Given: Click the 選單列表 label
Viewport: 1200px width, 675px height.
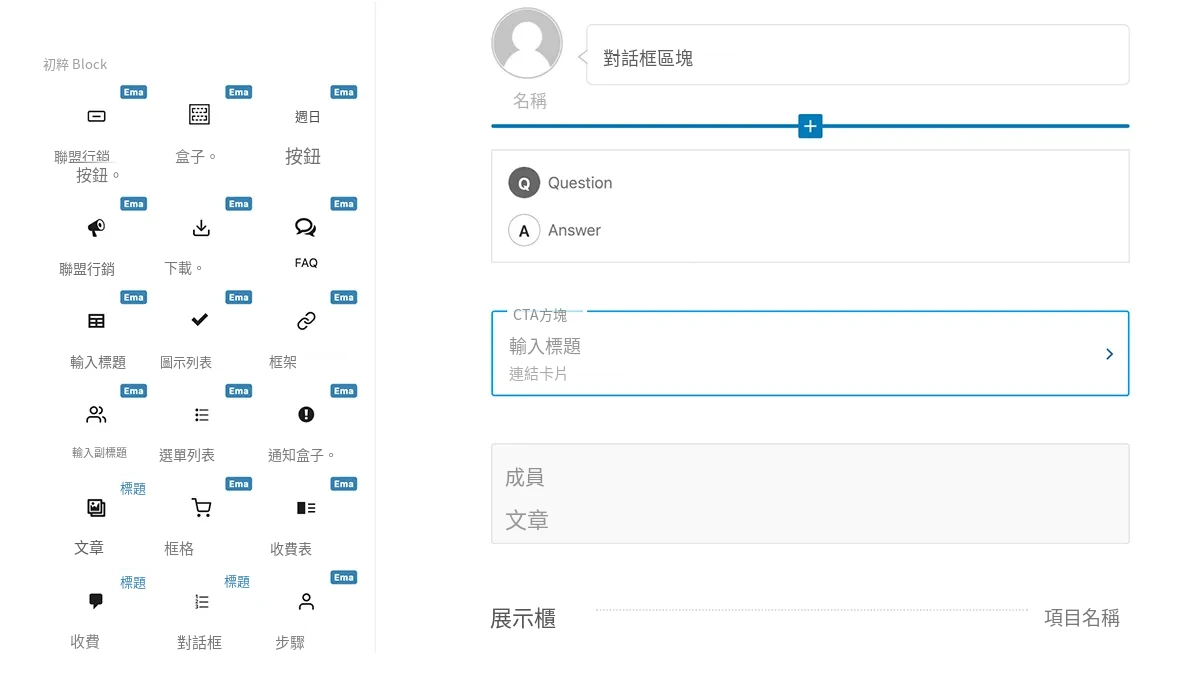Looking at the screenshot, I should [x=187, y=455].
